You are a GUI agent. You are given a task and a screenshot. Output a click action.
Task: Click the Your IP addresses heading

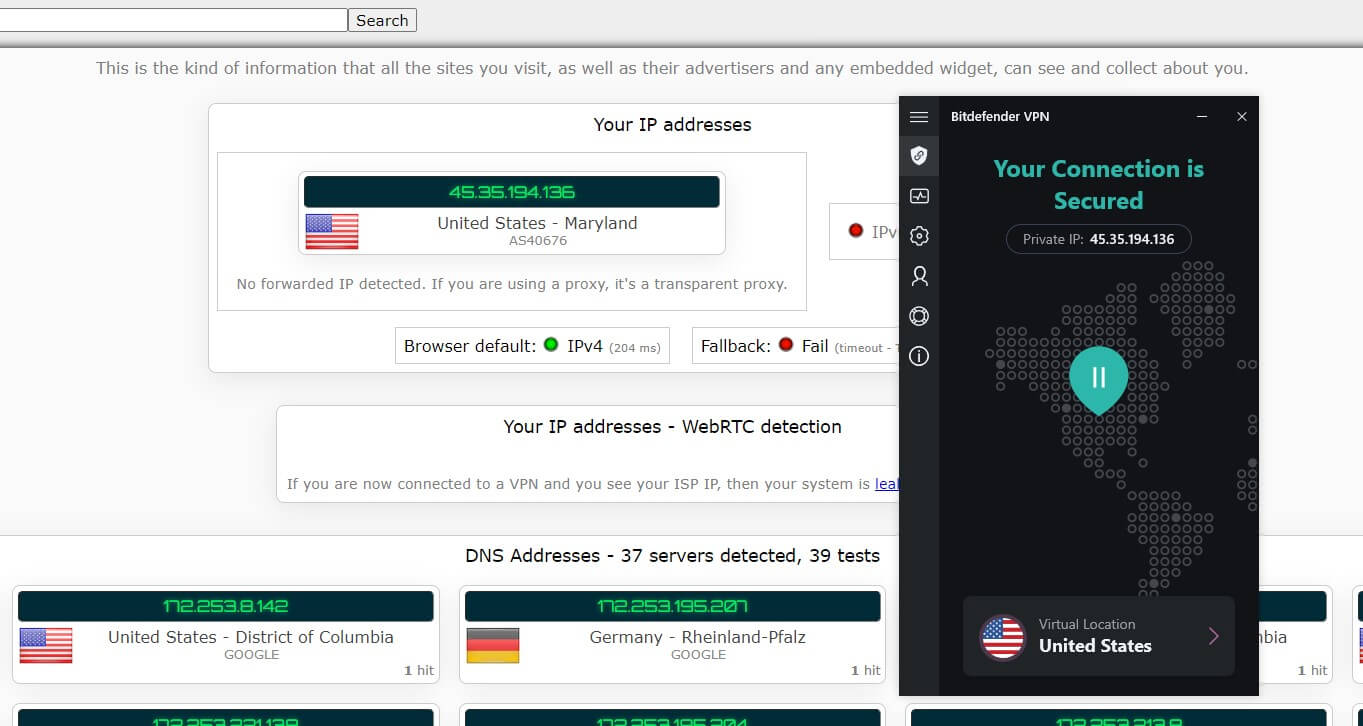672,125
